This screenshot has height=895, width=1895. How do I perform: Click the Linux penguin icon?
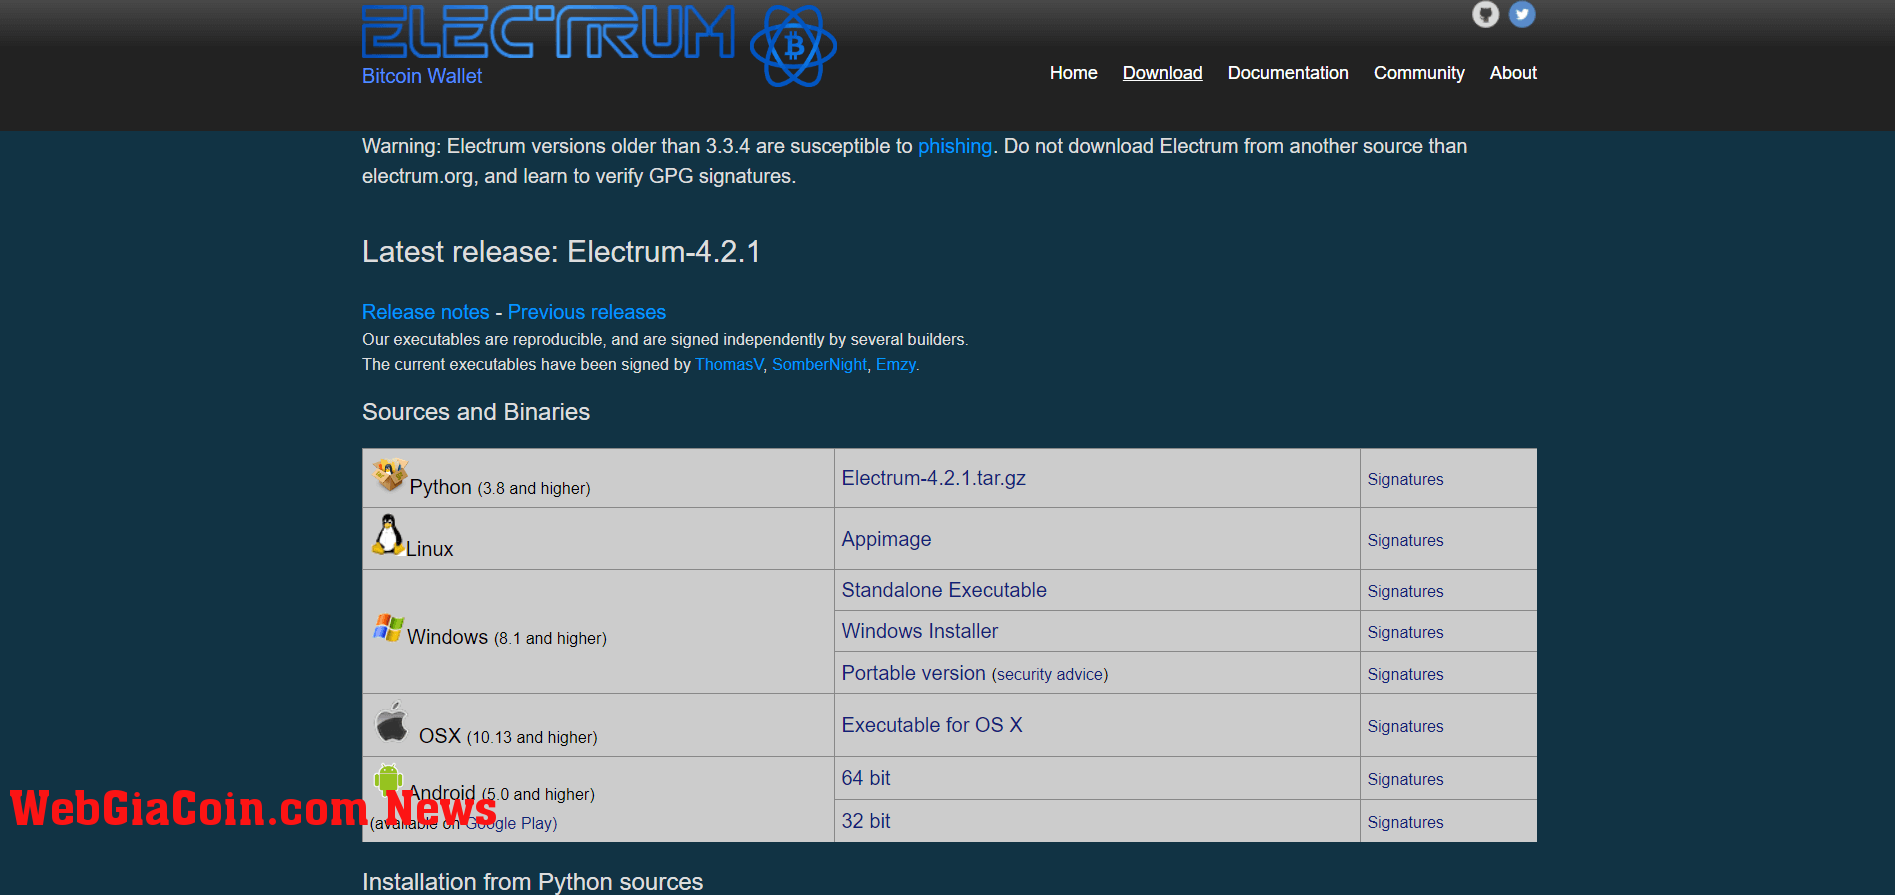pos(388,534)
